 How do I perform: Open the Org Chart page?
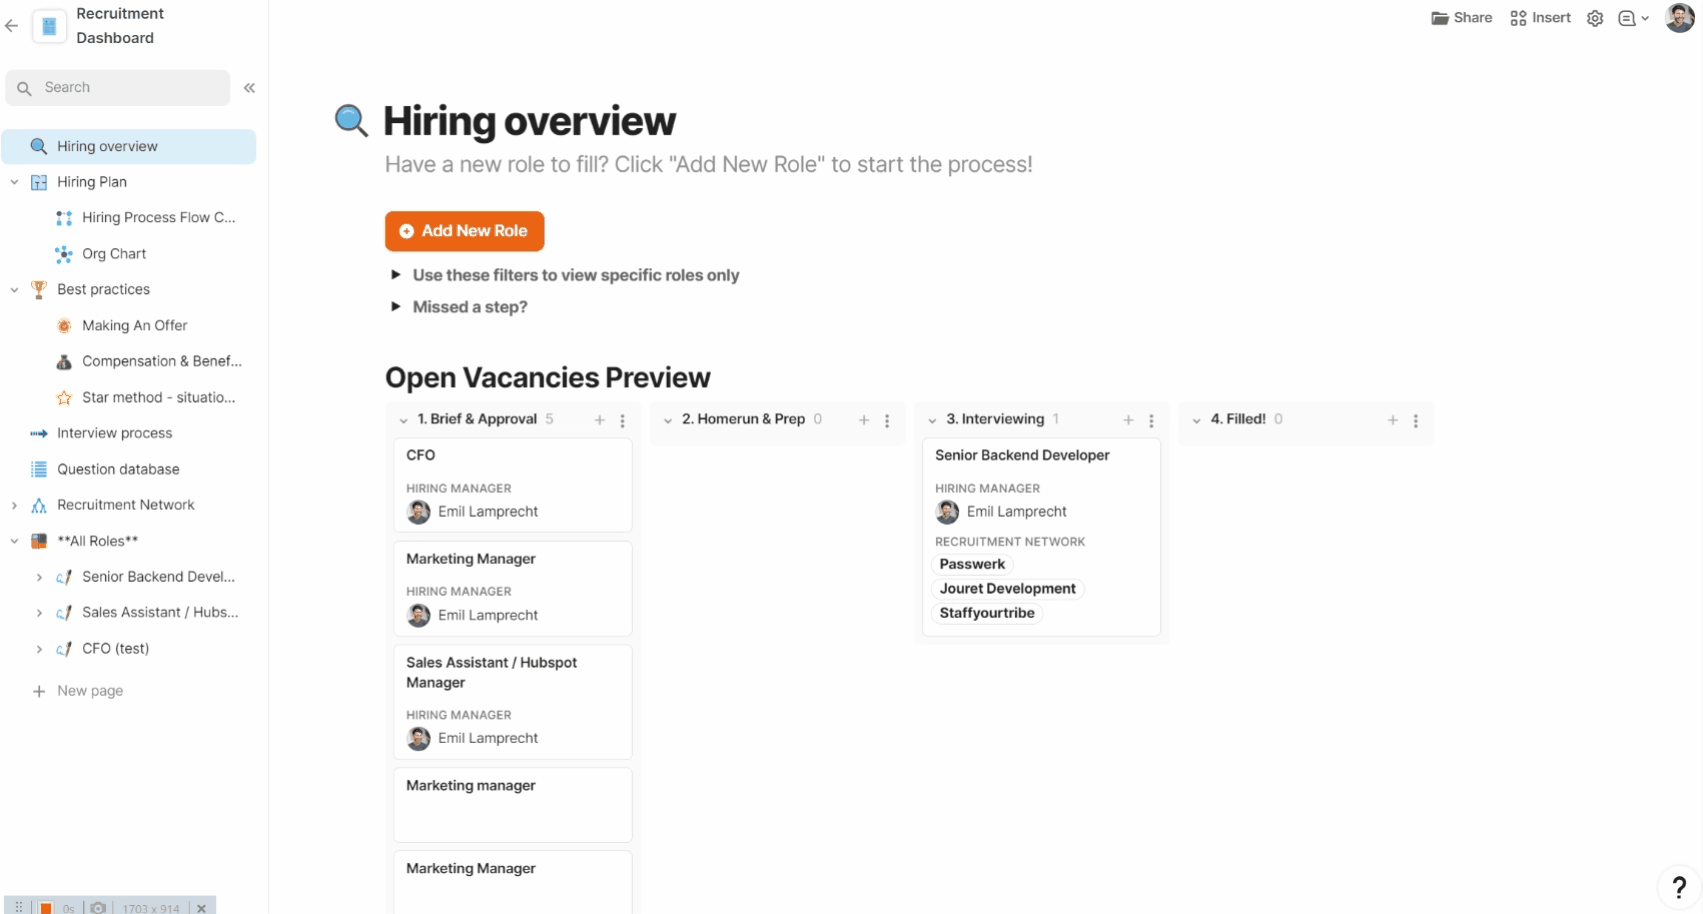coord(114,254)
